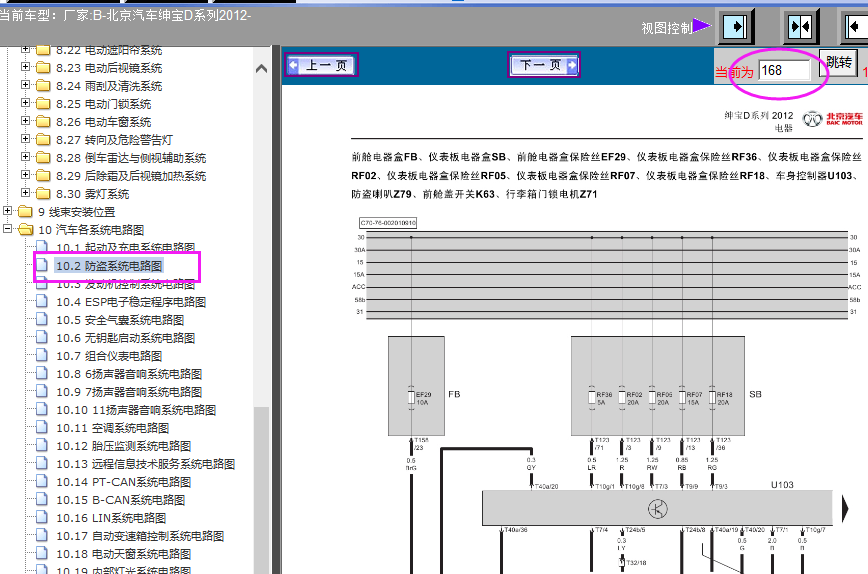Click folder icon of 8.27 转向及危险警告灯
The height and width of the screenshot is (574, 868).
[43, 139]
